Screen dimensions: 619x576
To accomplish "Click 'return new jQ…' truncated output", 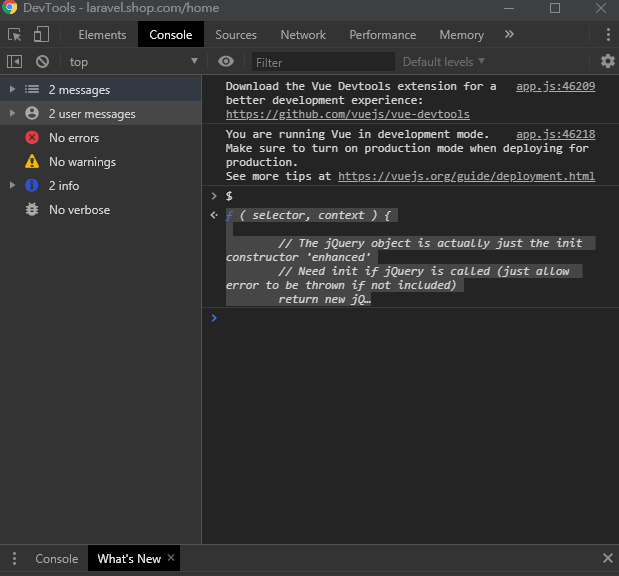I will click(325, 299).
